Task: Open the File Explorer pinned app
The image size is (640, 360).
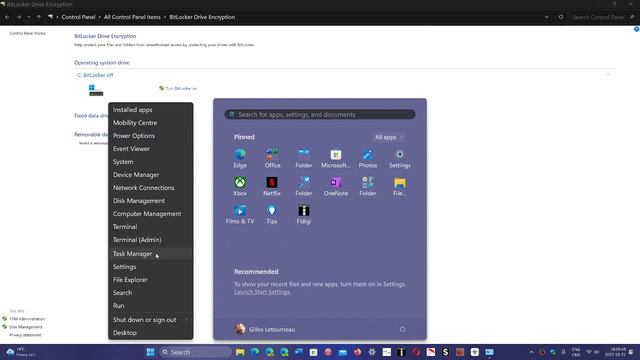Action: [x=400, y=187]
